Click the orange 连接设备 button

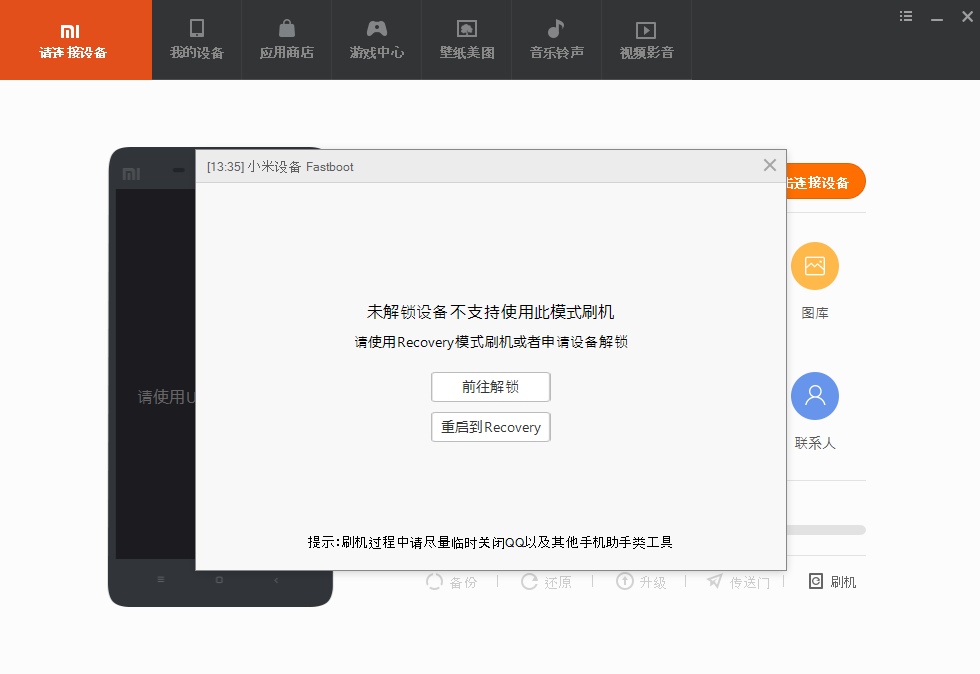826,182
